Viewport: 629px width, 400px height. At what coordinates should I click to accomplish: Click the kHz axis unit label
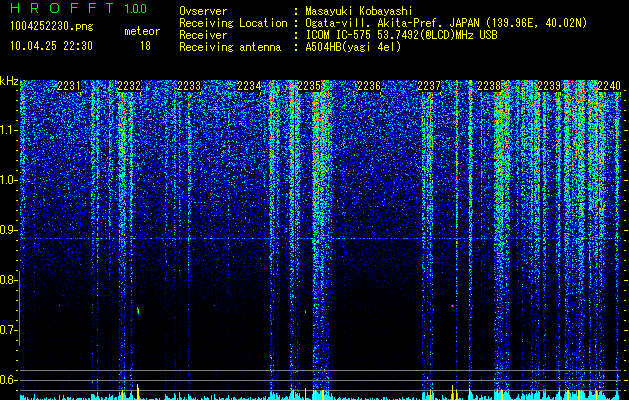pyautogui.click(x=9, y=81)
